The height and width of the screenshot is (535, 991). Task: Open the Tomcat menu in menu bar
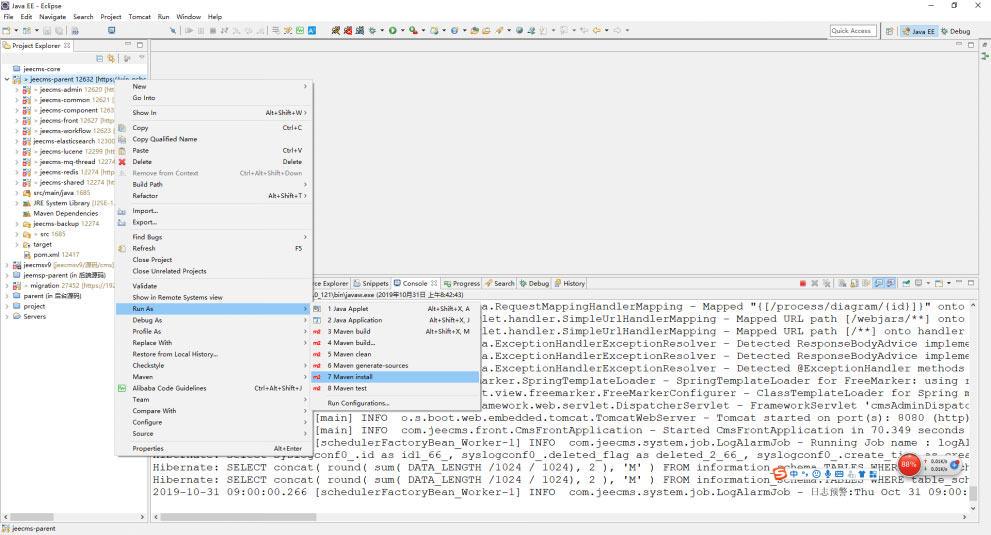point(139,17)
